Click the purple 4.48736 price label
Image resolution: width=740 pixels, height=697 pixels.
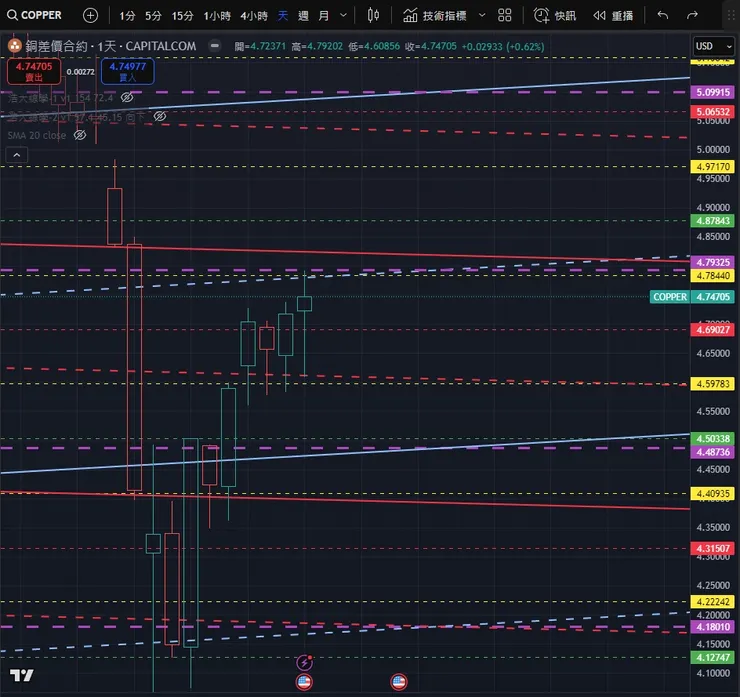[x=713, y=452]
